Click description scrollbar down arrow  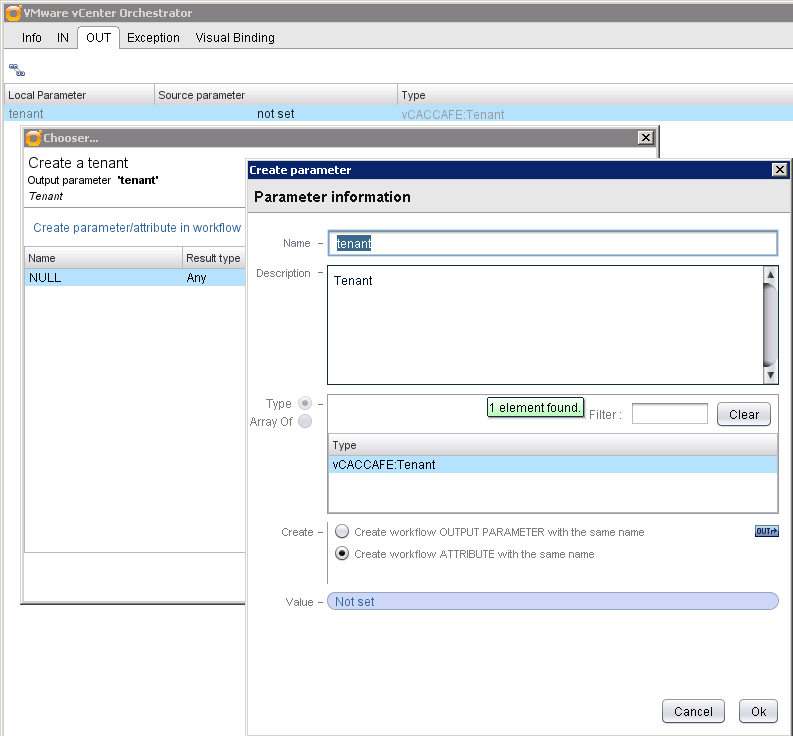tap(770, 375)
